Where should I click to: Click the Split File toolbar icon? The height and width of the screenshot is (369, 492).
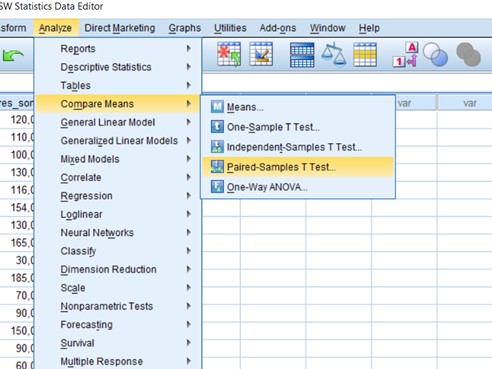[302, 55]
